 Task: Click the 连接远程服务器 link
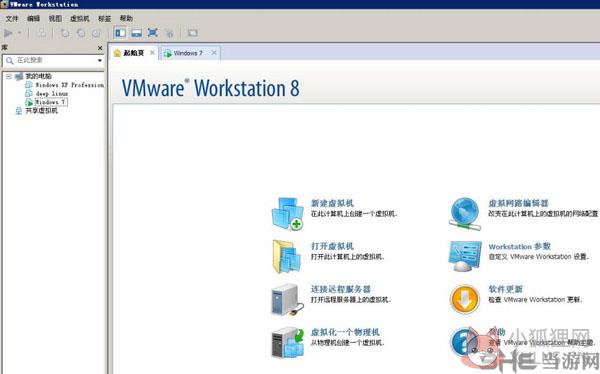coord(341,289)
